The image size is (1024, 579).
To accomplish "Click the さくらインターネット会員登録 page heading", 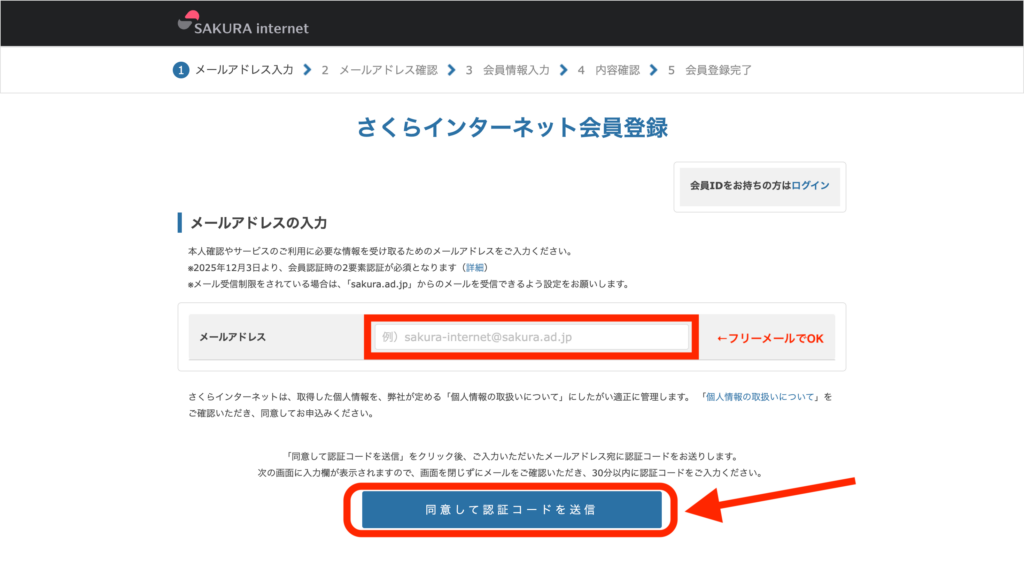I will coord(511,127).
